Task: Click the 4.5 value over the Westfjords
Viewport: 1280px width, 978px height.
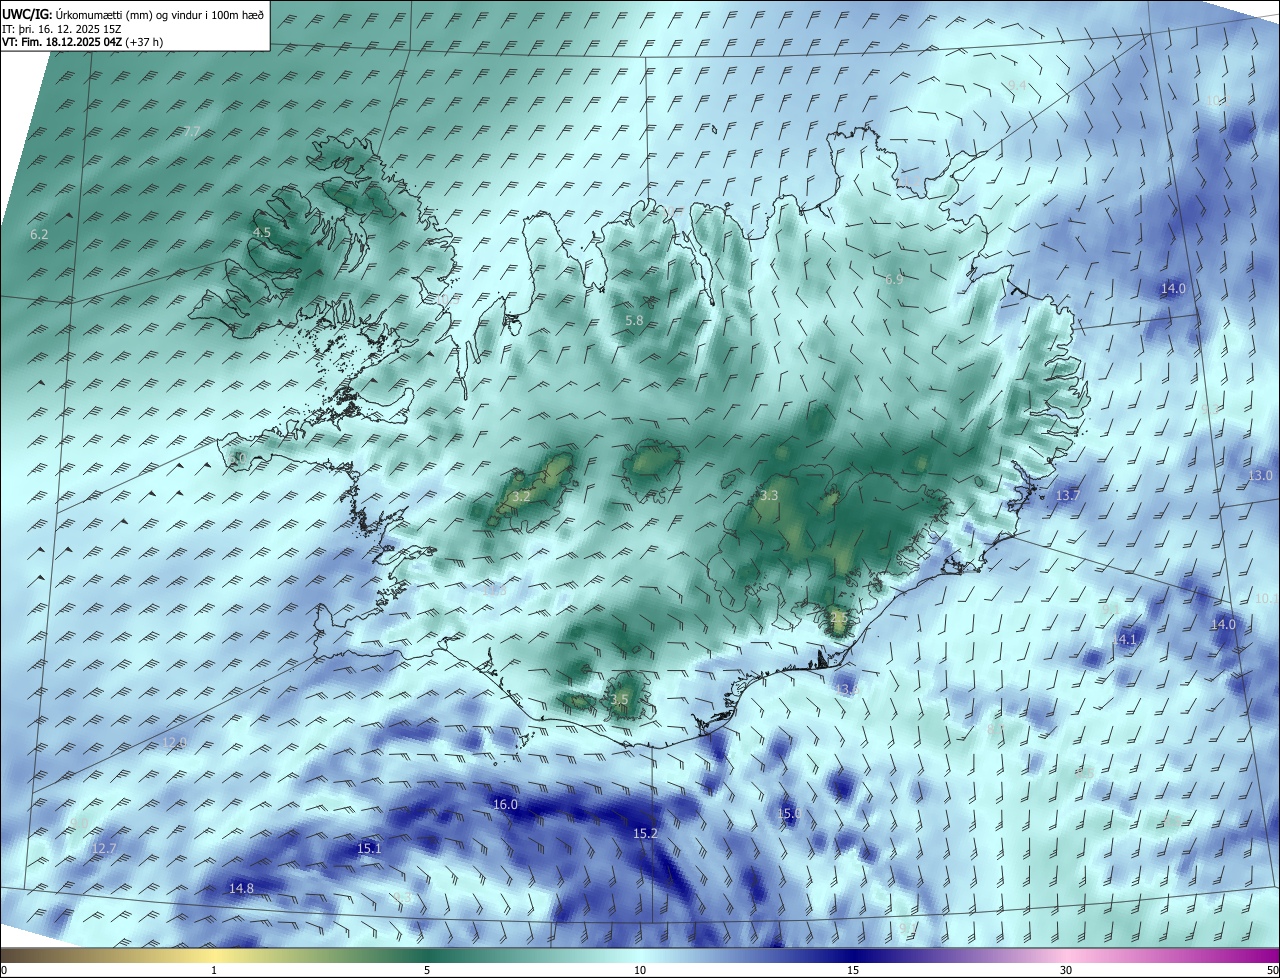Action: point(261,232)
